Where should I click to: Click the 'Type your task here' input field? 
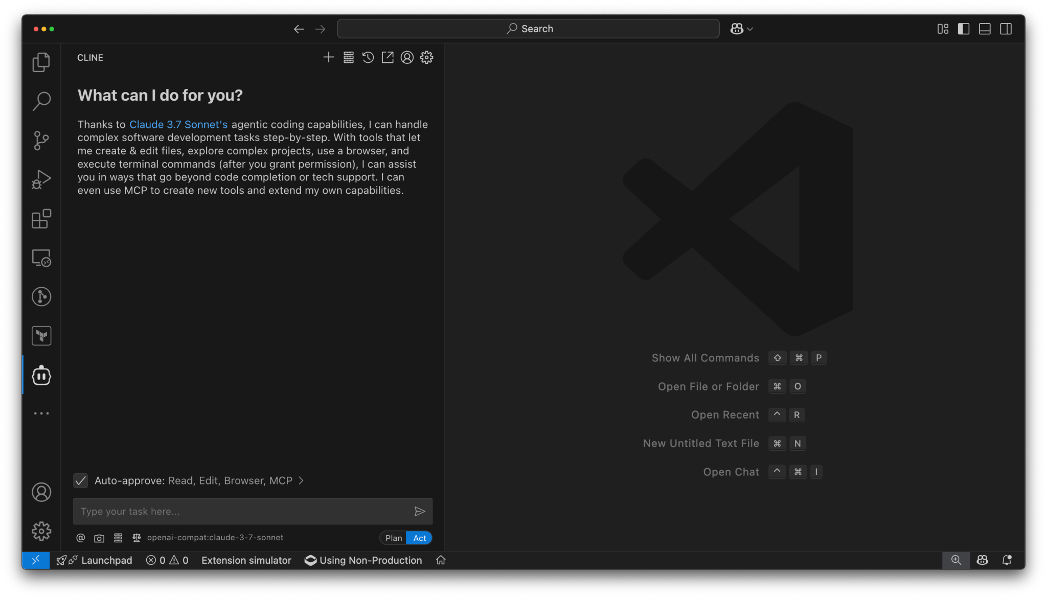[240, 511]
